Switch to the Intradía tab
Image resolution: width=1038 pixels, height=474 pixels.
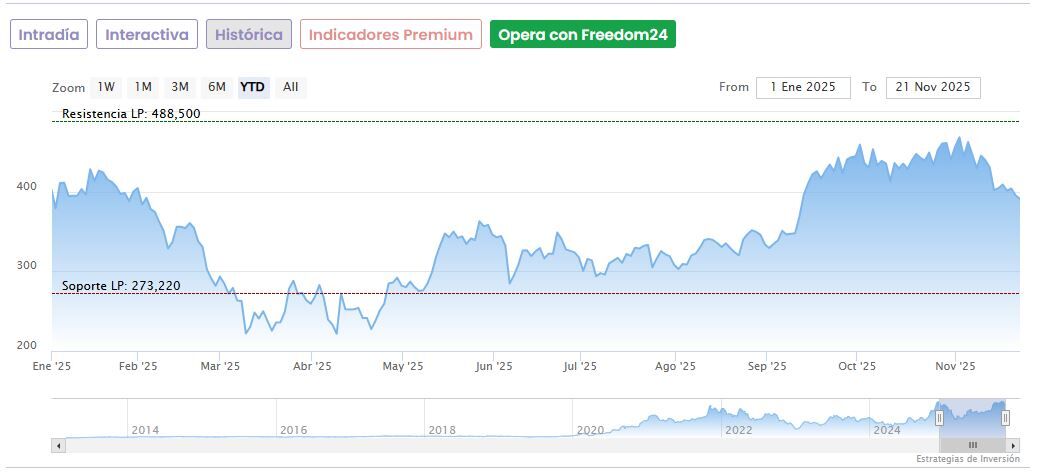49,34
